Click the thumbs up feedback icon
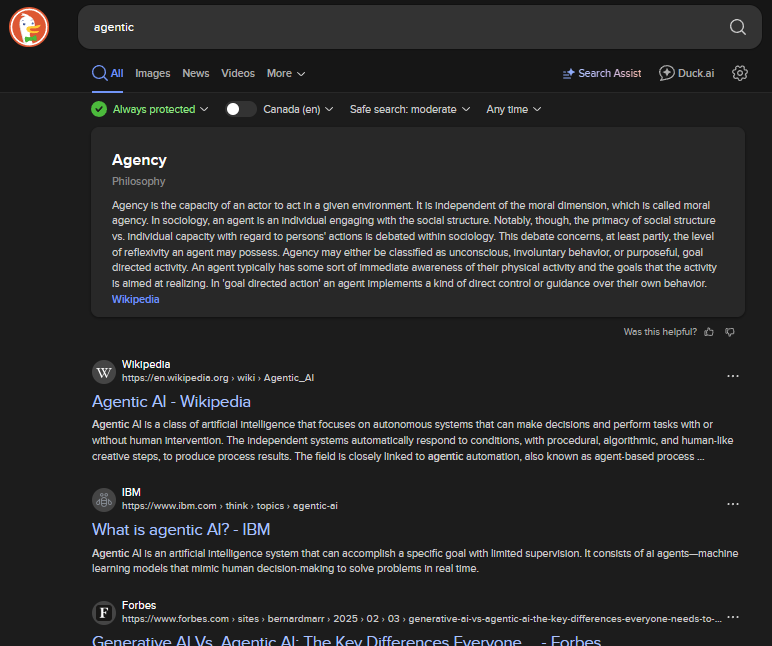 pos(708,332)
